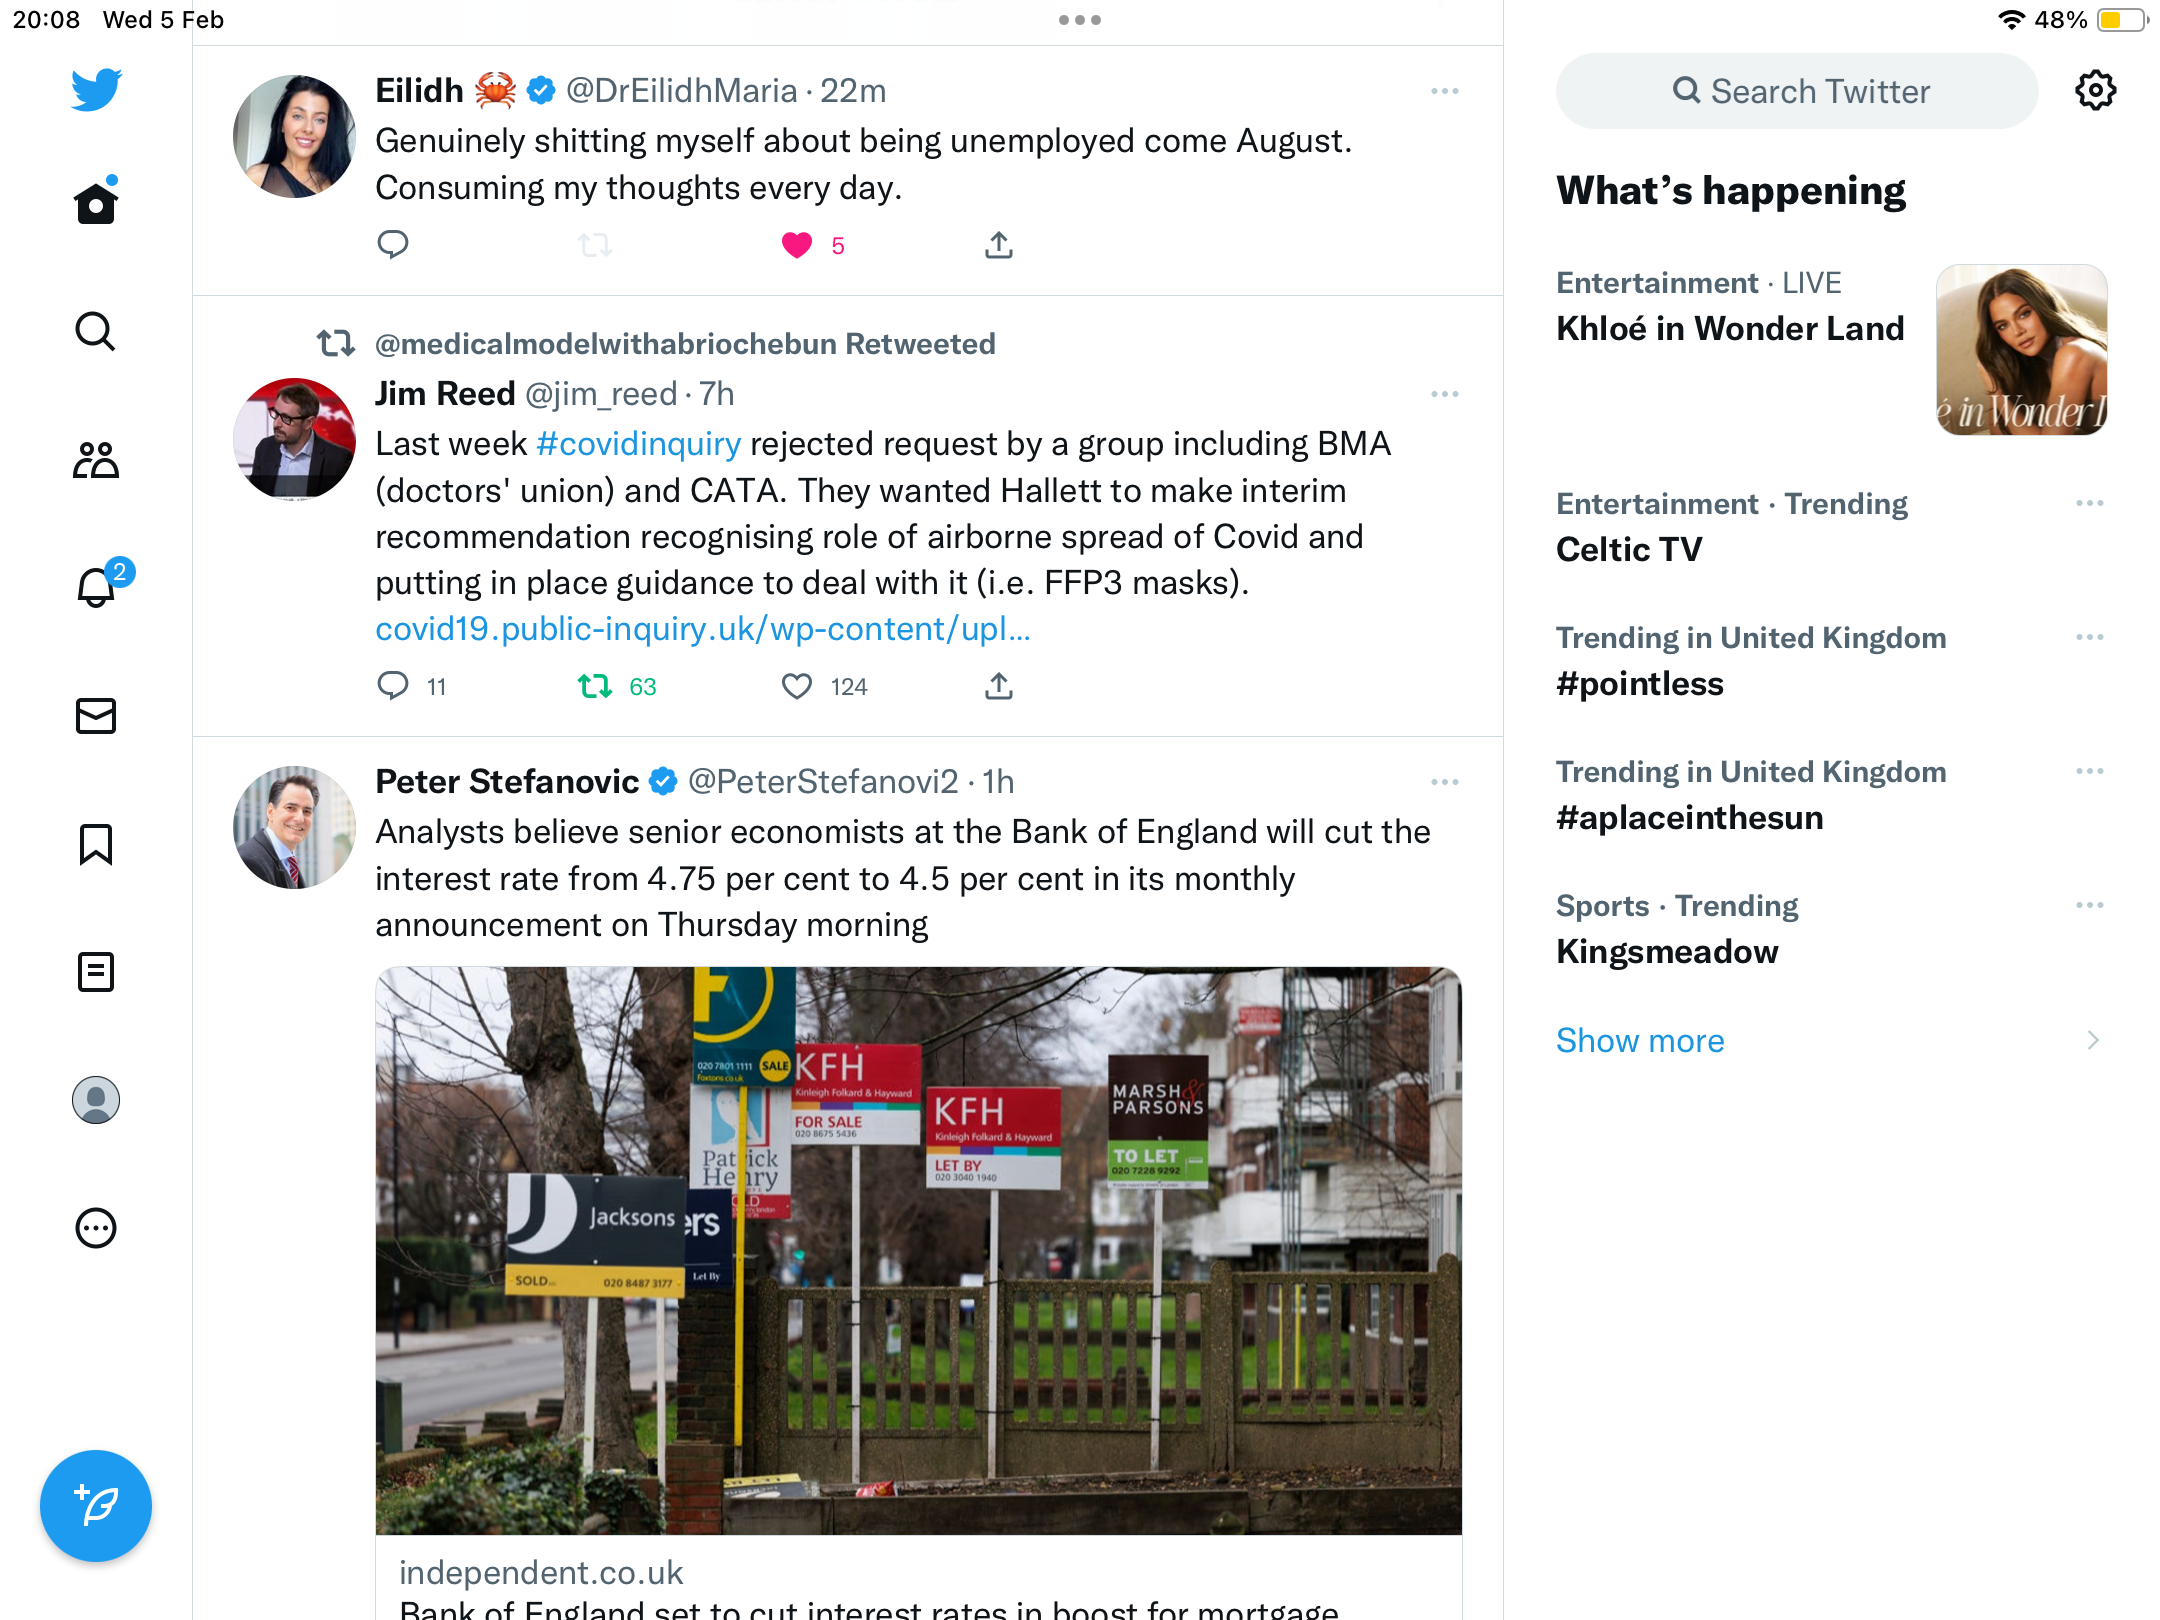Like Jim Reed's tweet with 124 likes
This screenshot has width=2160, height=1620.
tap(797, 686)
